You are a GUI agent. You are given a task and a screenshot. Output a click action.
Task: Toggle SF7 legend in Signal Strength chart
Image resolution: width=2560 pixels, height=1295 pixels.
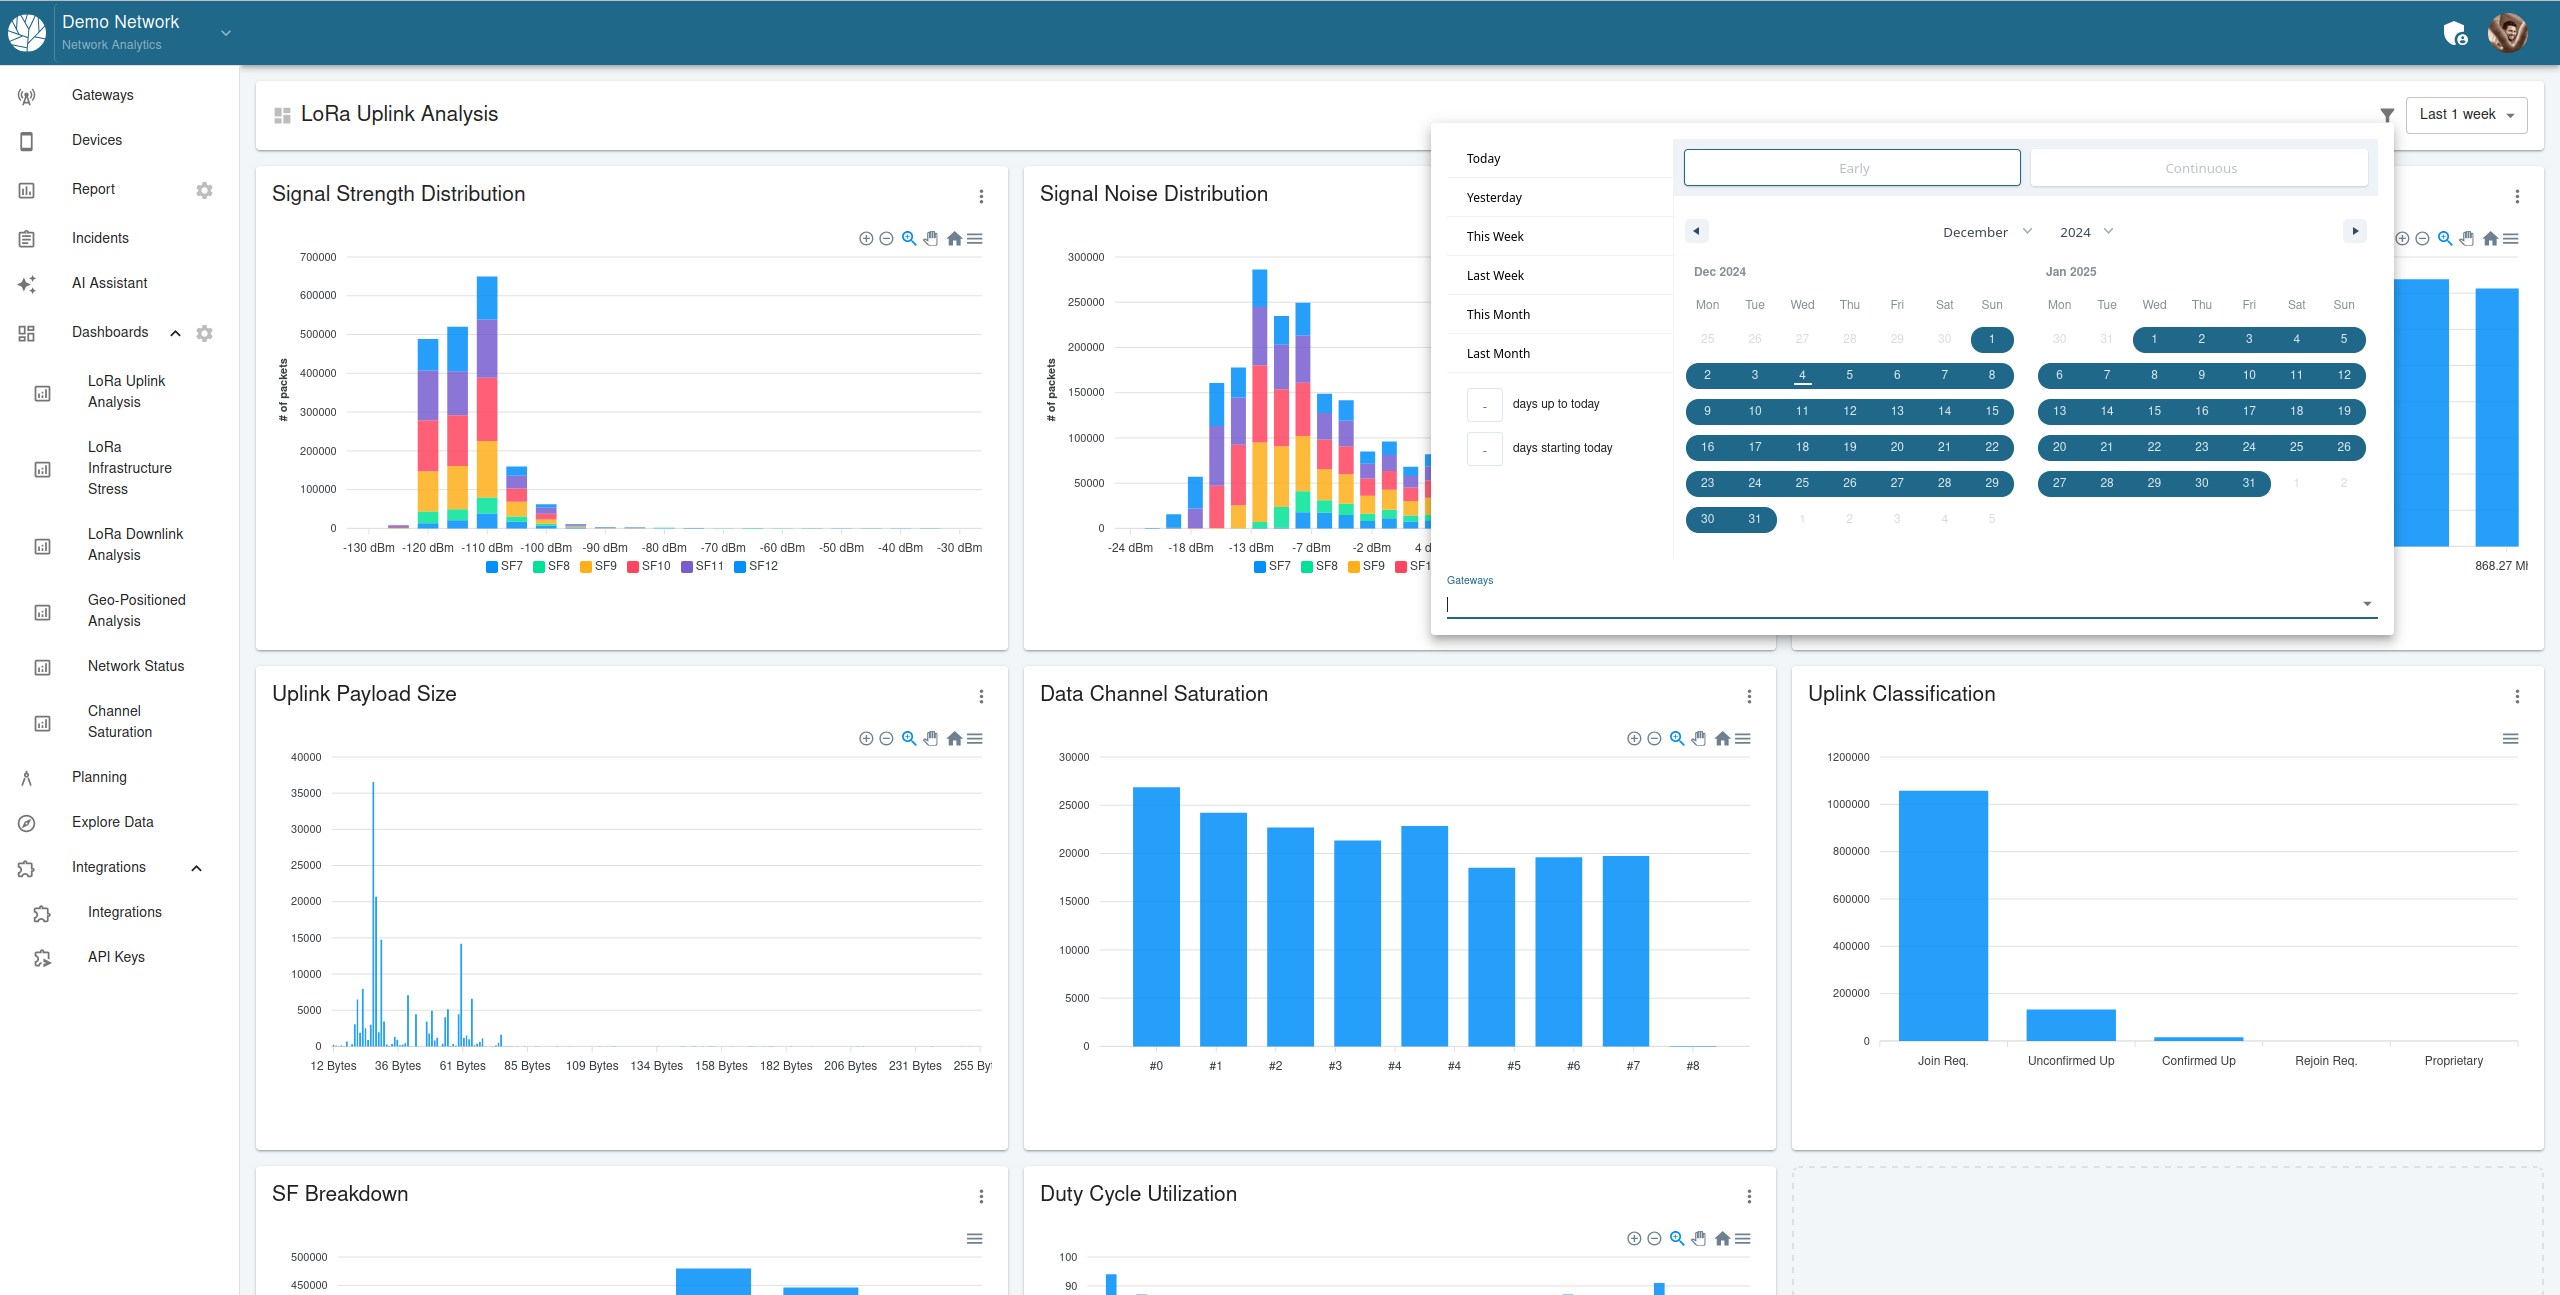click(505, 566)
